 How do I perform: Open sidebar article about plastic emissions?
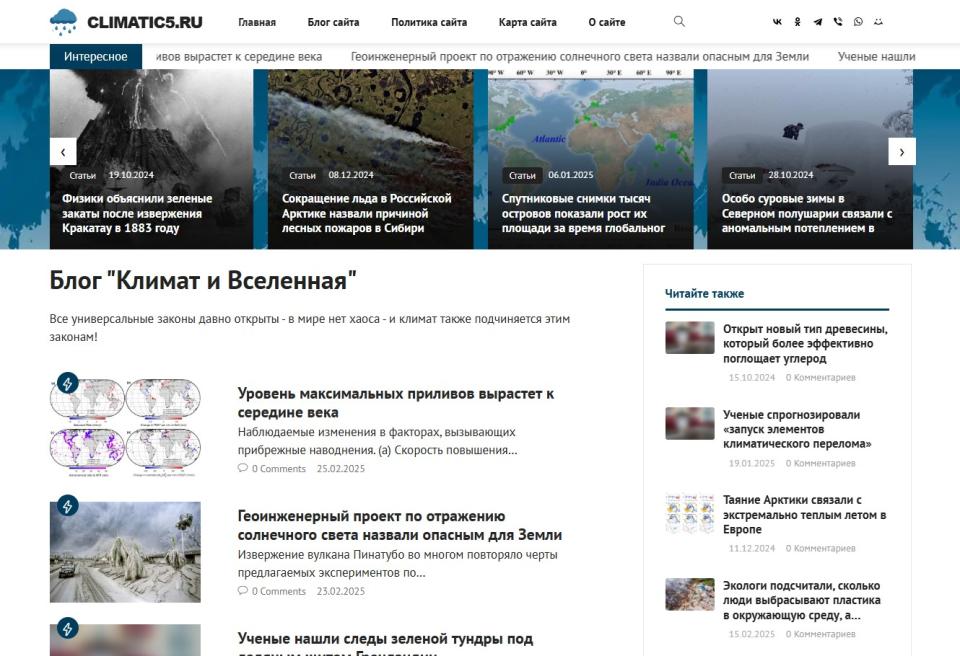coord(801,600)
